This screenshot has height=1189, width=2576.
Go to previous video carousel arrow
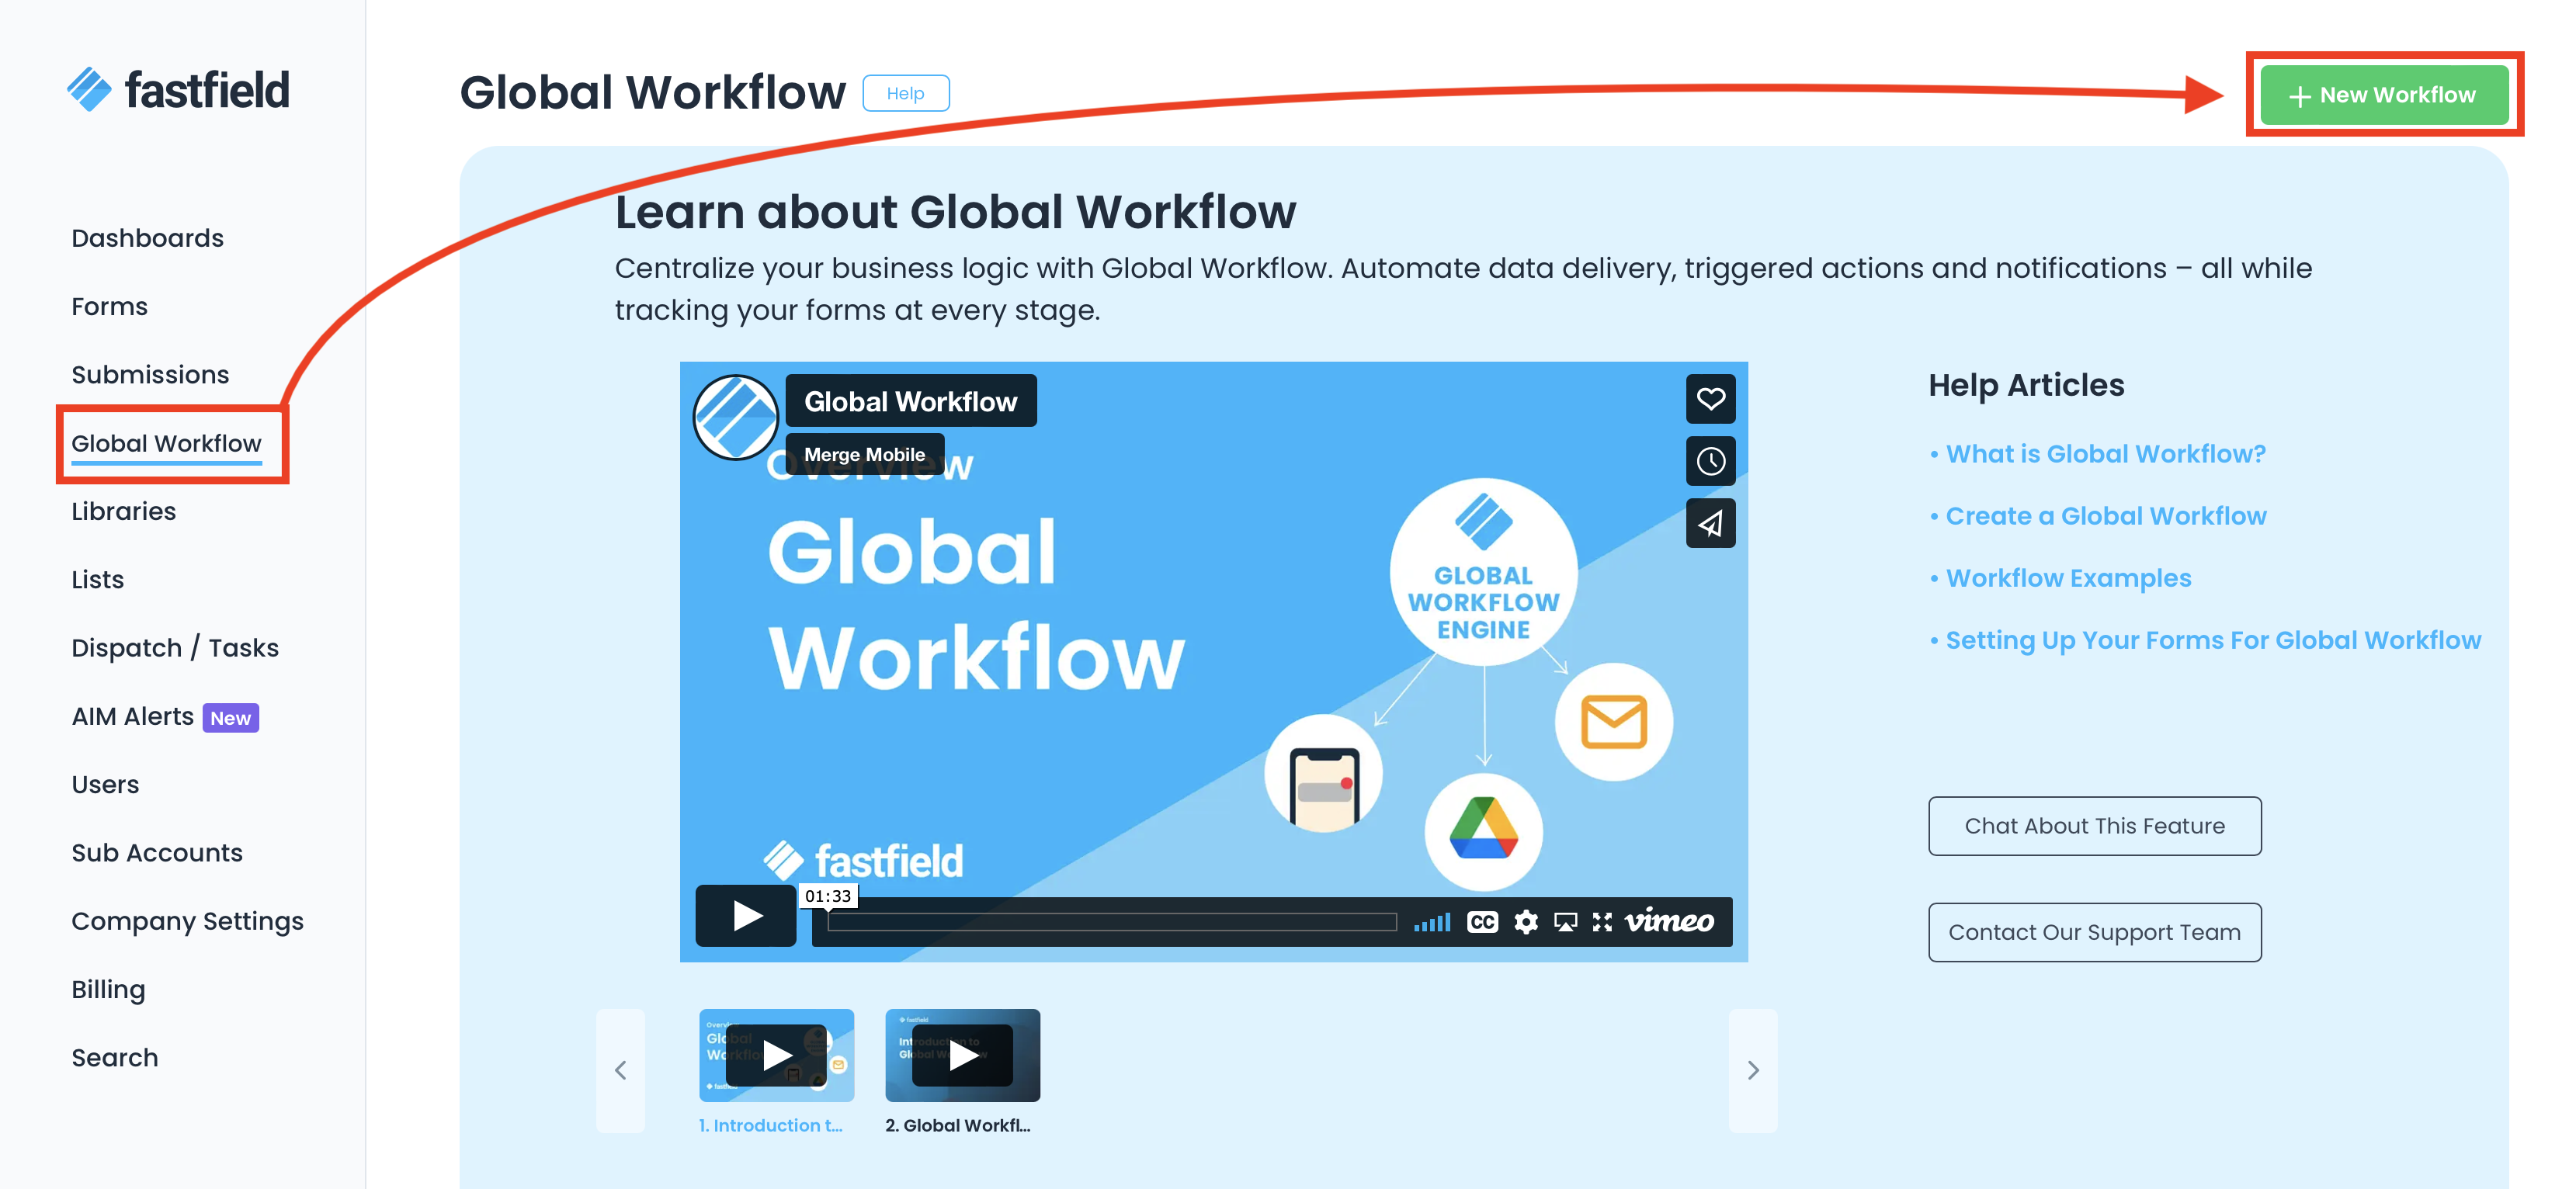620,1070
